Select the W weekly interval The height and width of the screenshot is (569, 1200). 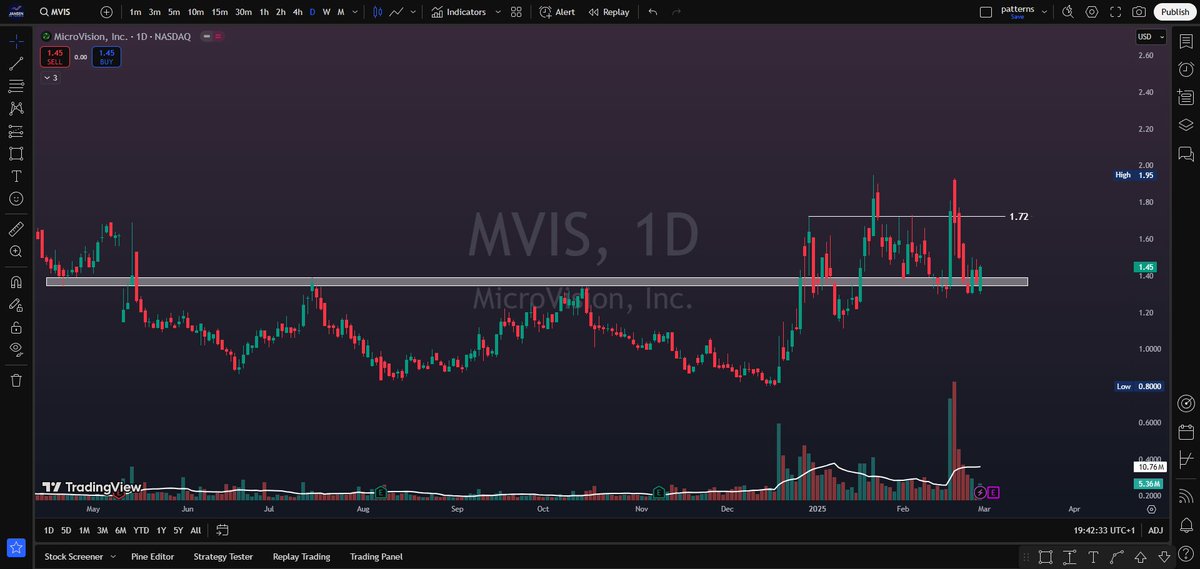tap(326, 12)
